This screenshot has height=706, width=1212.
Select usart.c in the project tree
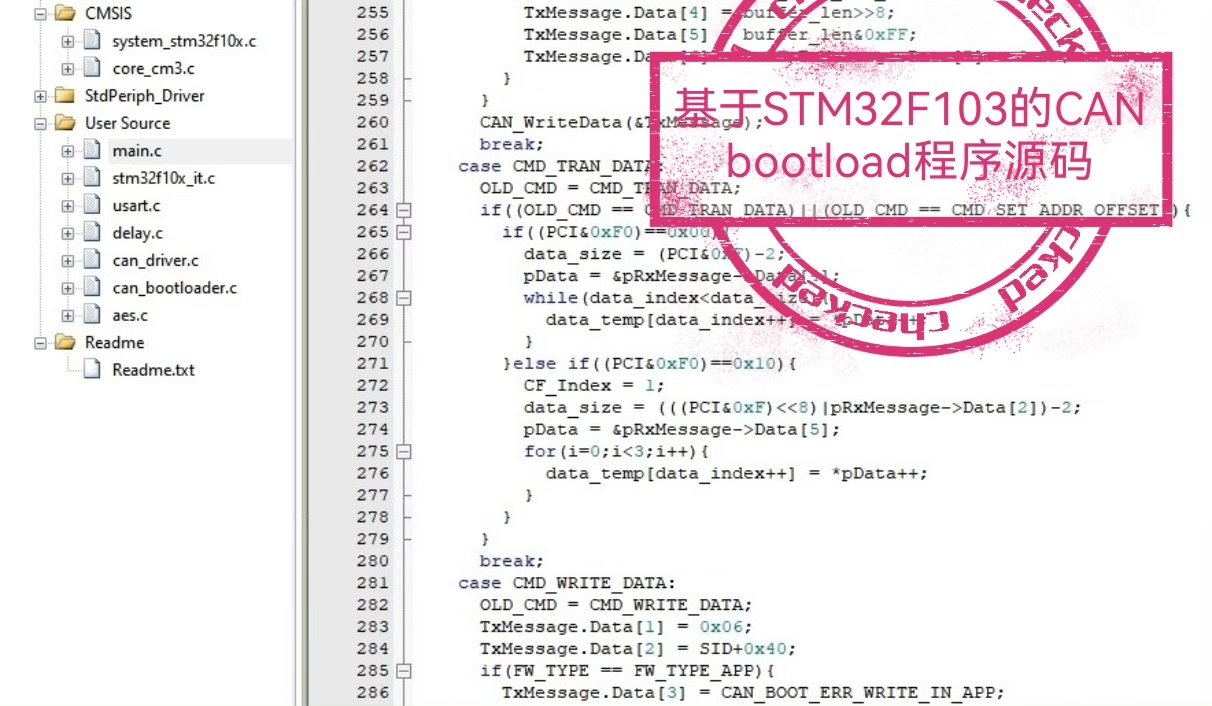pyautogui.click(x=136, y=206)
